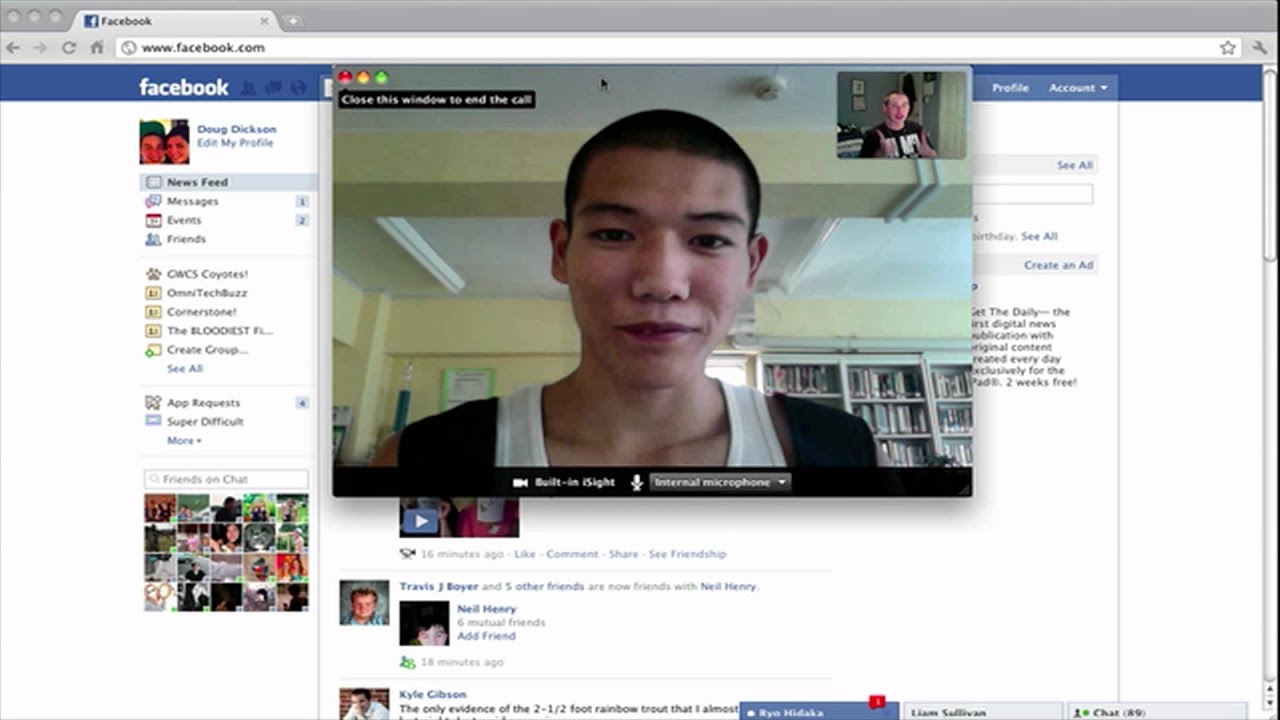
Task: Click the browser forward arrow
Action: 40,47
